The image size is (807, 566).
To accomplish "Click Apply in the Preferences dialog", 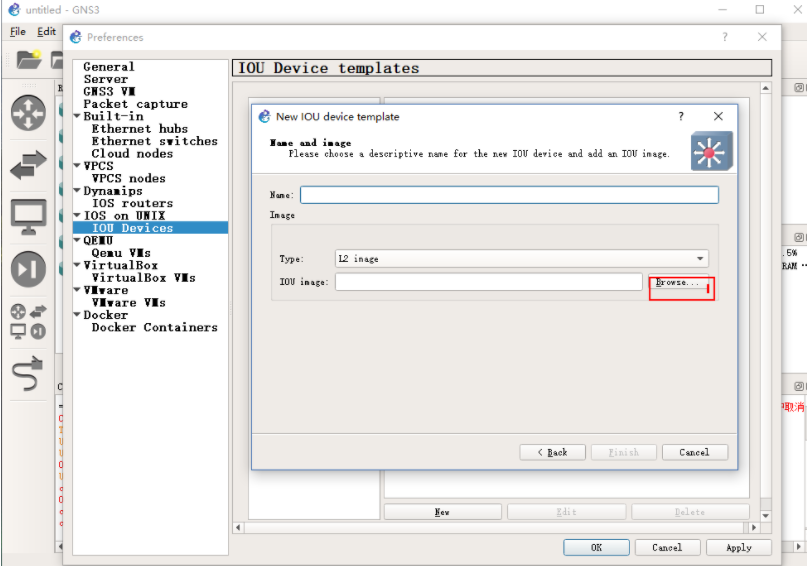I will click(x=738, y=548).
